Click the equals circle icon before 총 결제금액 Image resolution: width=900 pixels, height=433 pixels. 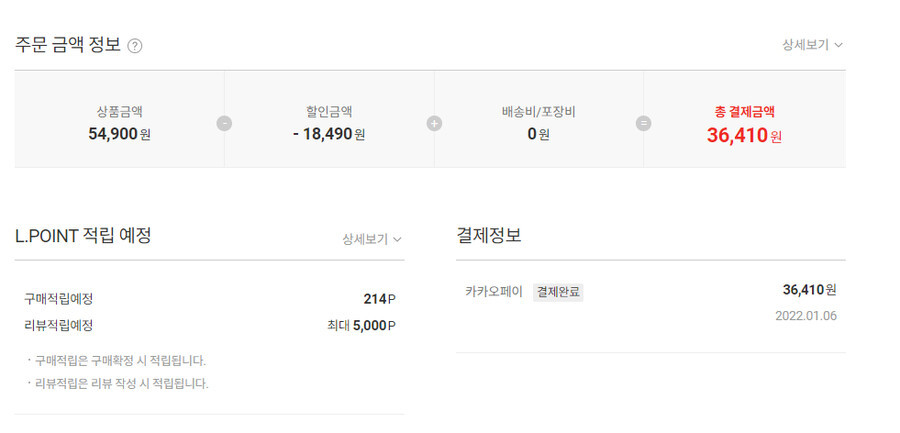click(x=643, y=123)
